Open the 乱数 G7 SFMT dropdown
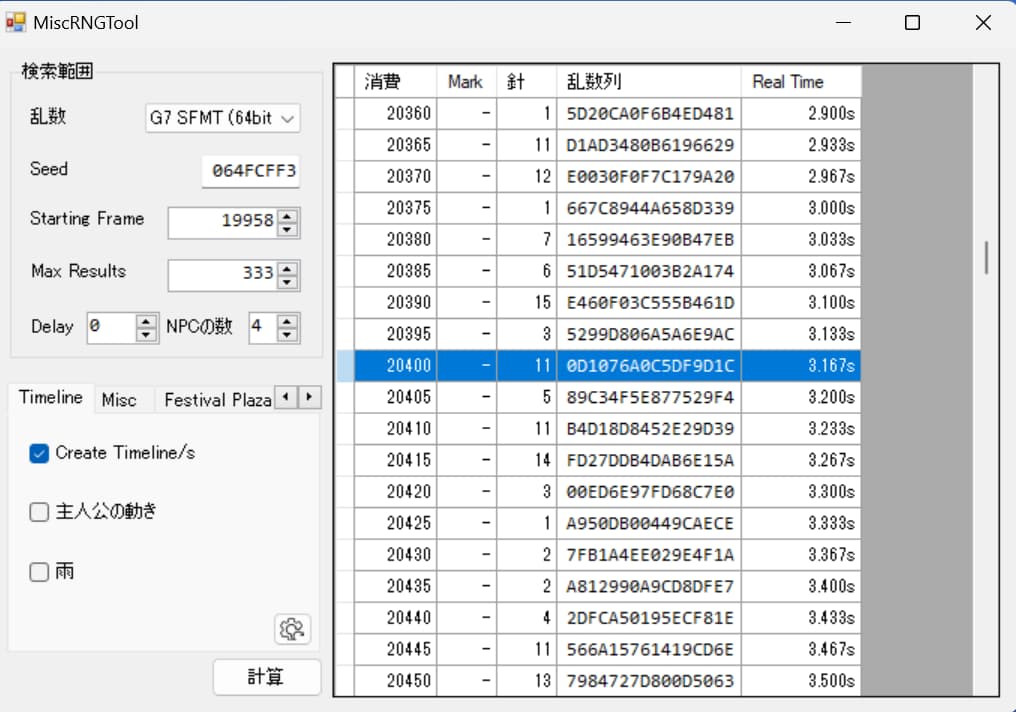1016x712 pixels. (x=222, y=118)
